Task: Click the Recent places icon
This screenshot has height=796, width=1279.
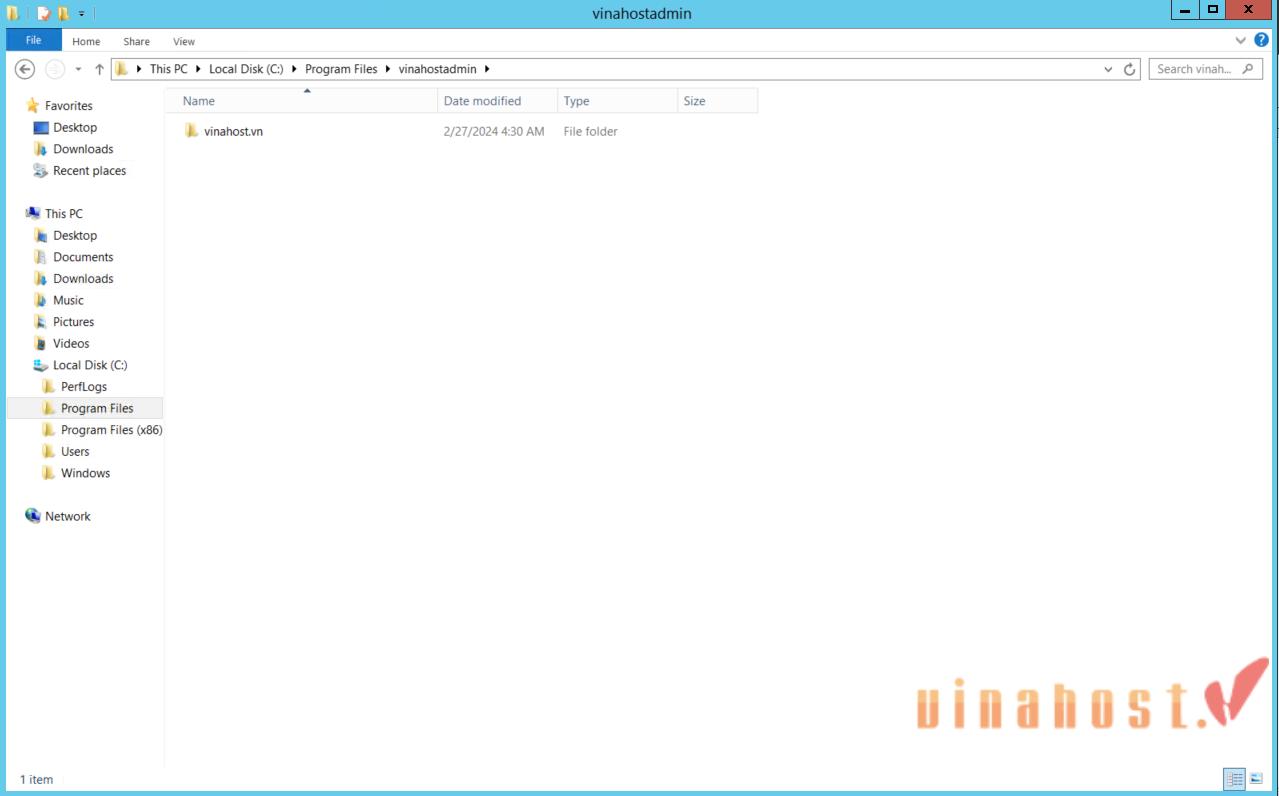Action: [40, 171]
